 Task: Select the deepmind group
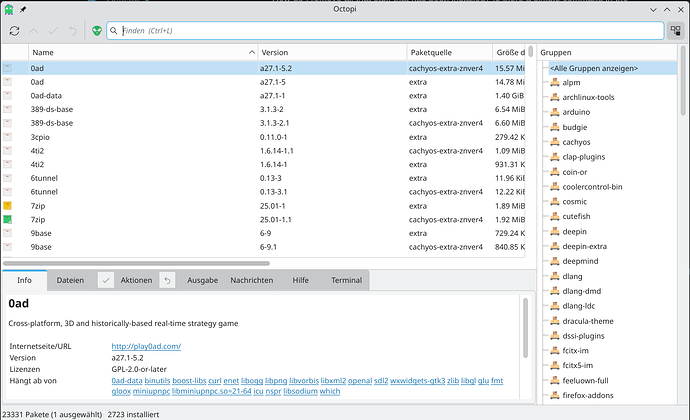click(580, 261)
